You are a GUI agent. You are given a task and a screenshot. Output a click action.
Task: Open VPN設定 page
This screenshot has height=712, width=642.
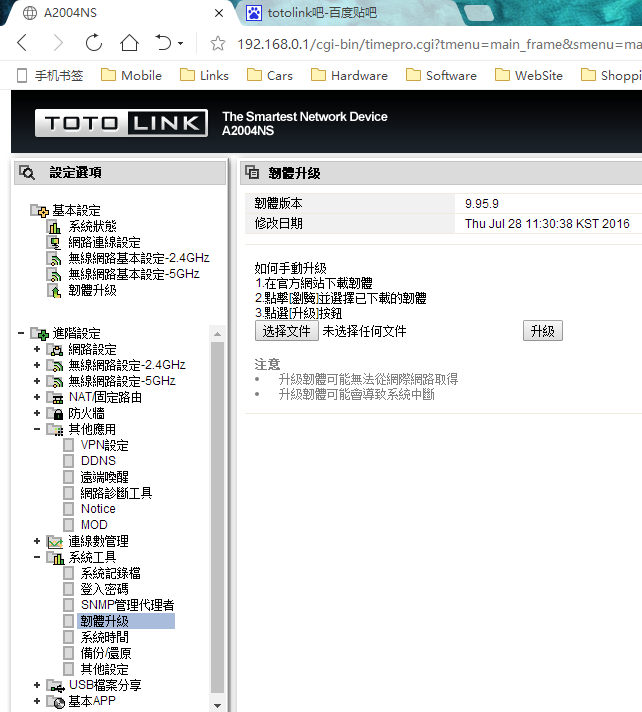(x=105, y=445)
